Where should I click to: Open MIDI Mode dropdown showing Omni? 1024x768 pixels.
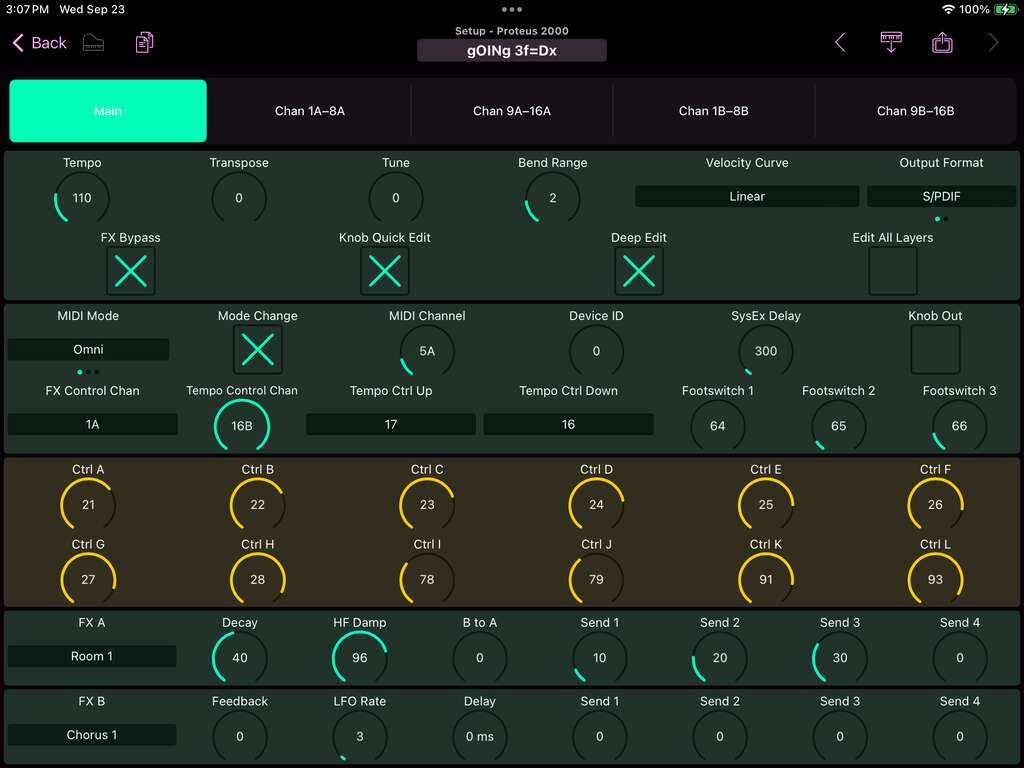click(88, 349)
